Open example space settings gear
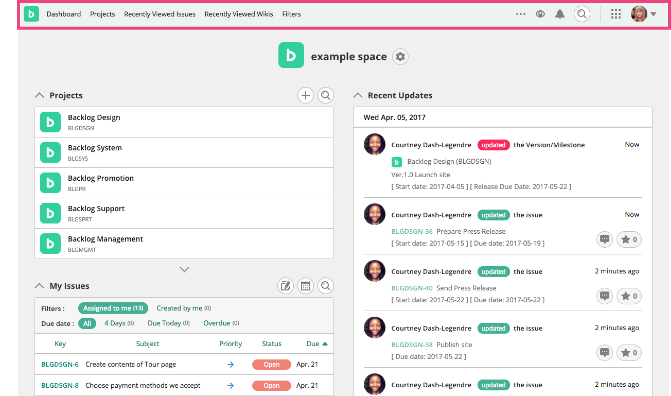 tap(400, 57)
